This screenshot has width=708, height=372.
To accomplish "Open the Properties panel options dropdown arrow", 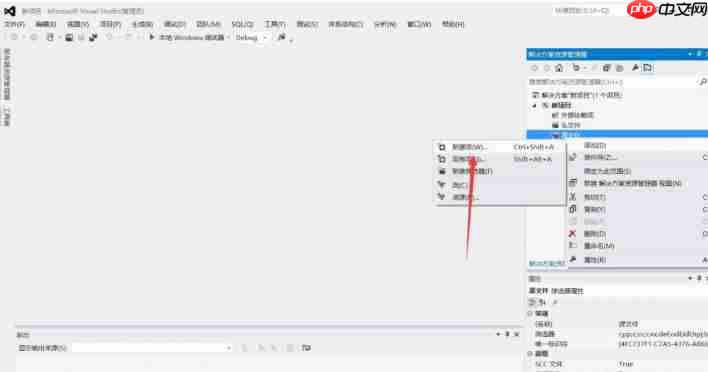I will point(690,278).
